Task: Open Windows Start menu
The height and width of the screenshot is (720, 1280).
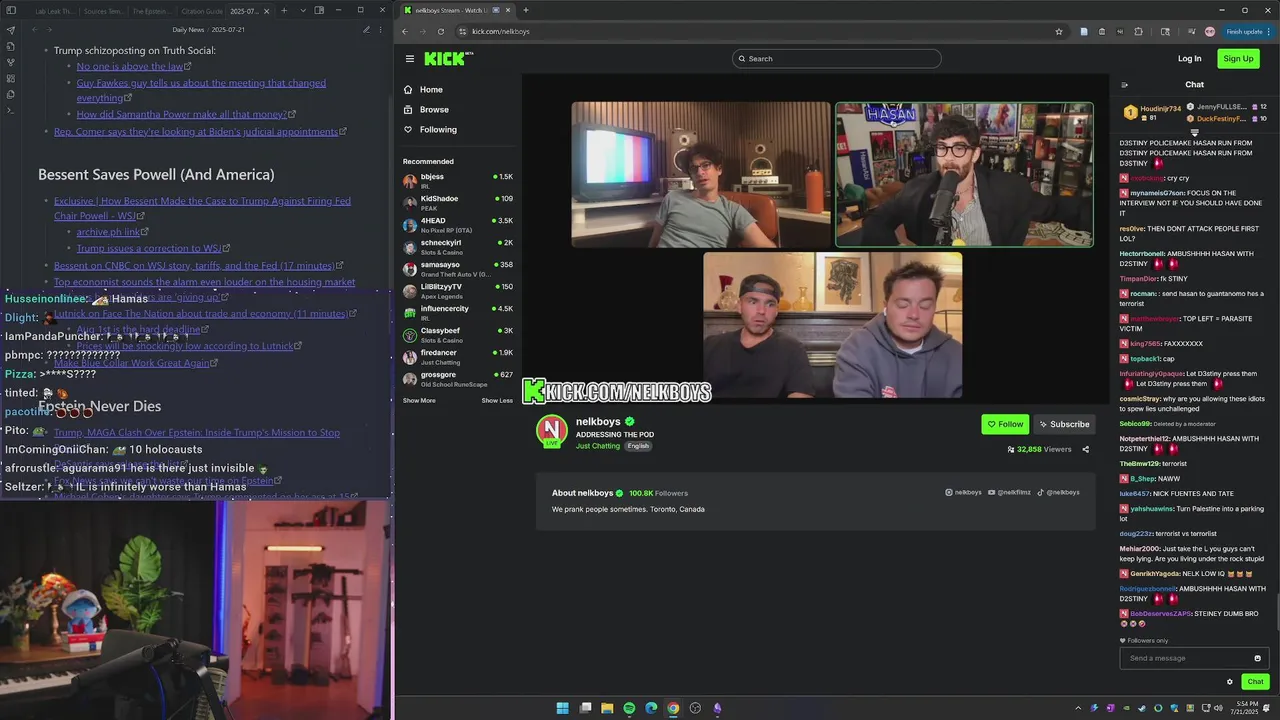Action: (x=562, y=708)
